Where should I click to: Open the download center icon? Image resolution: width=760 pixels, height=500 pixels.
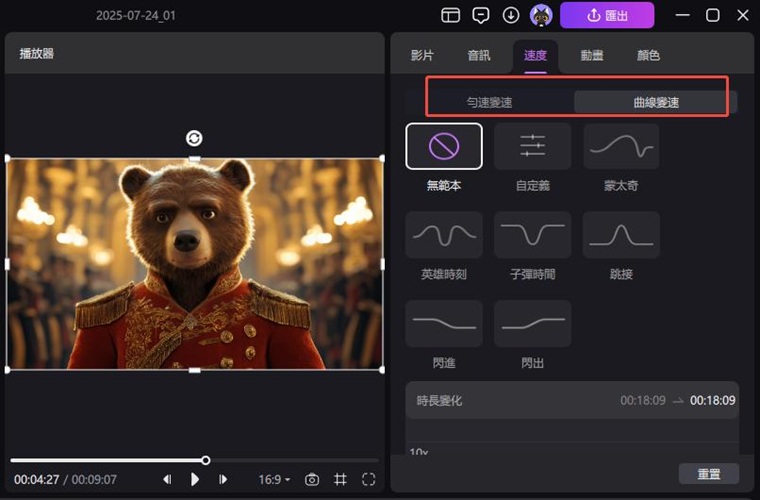pyautogui.click(x=510, y=16)
